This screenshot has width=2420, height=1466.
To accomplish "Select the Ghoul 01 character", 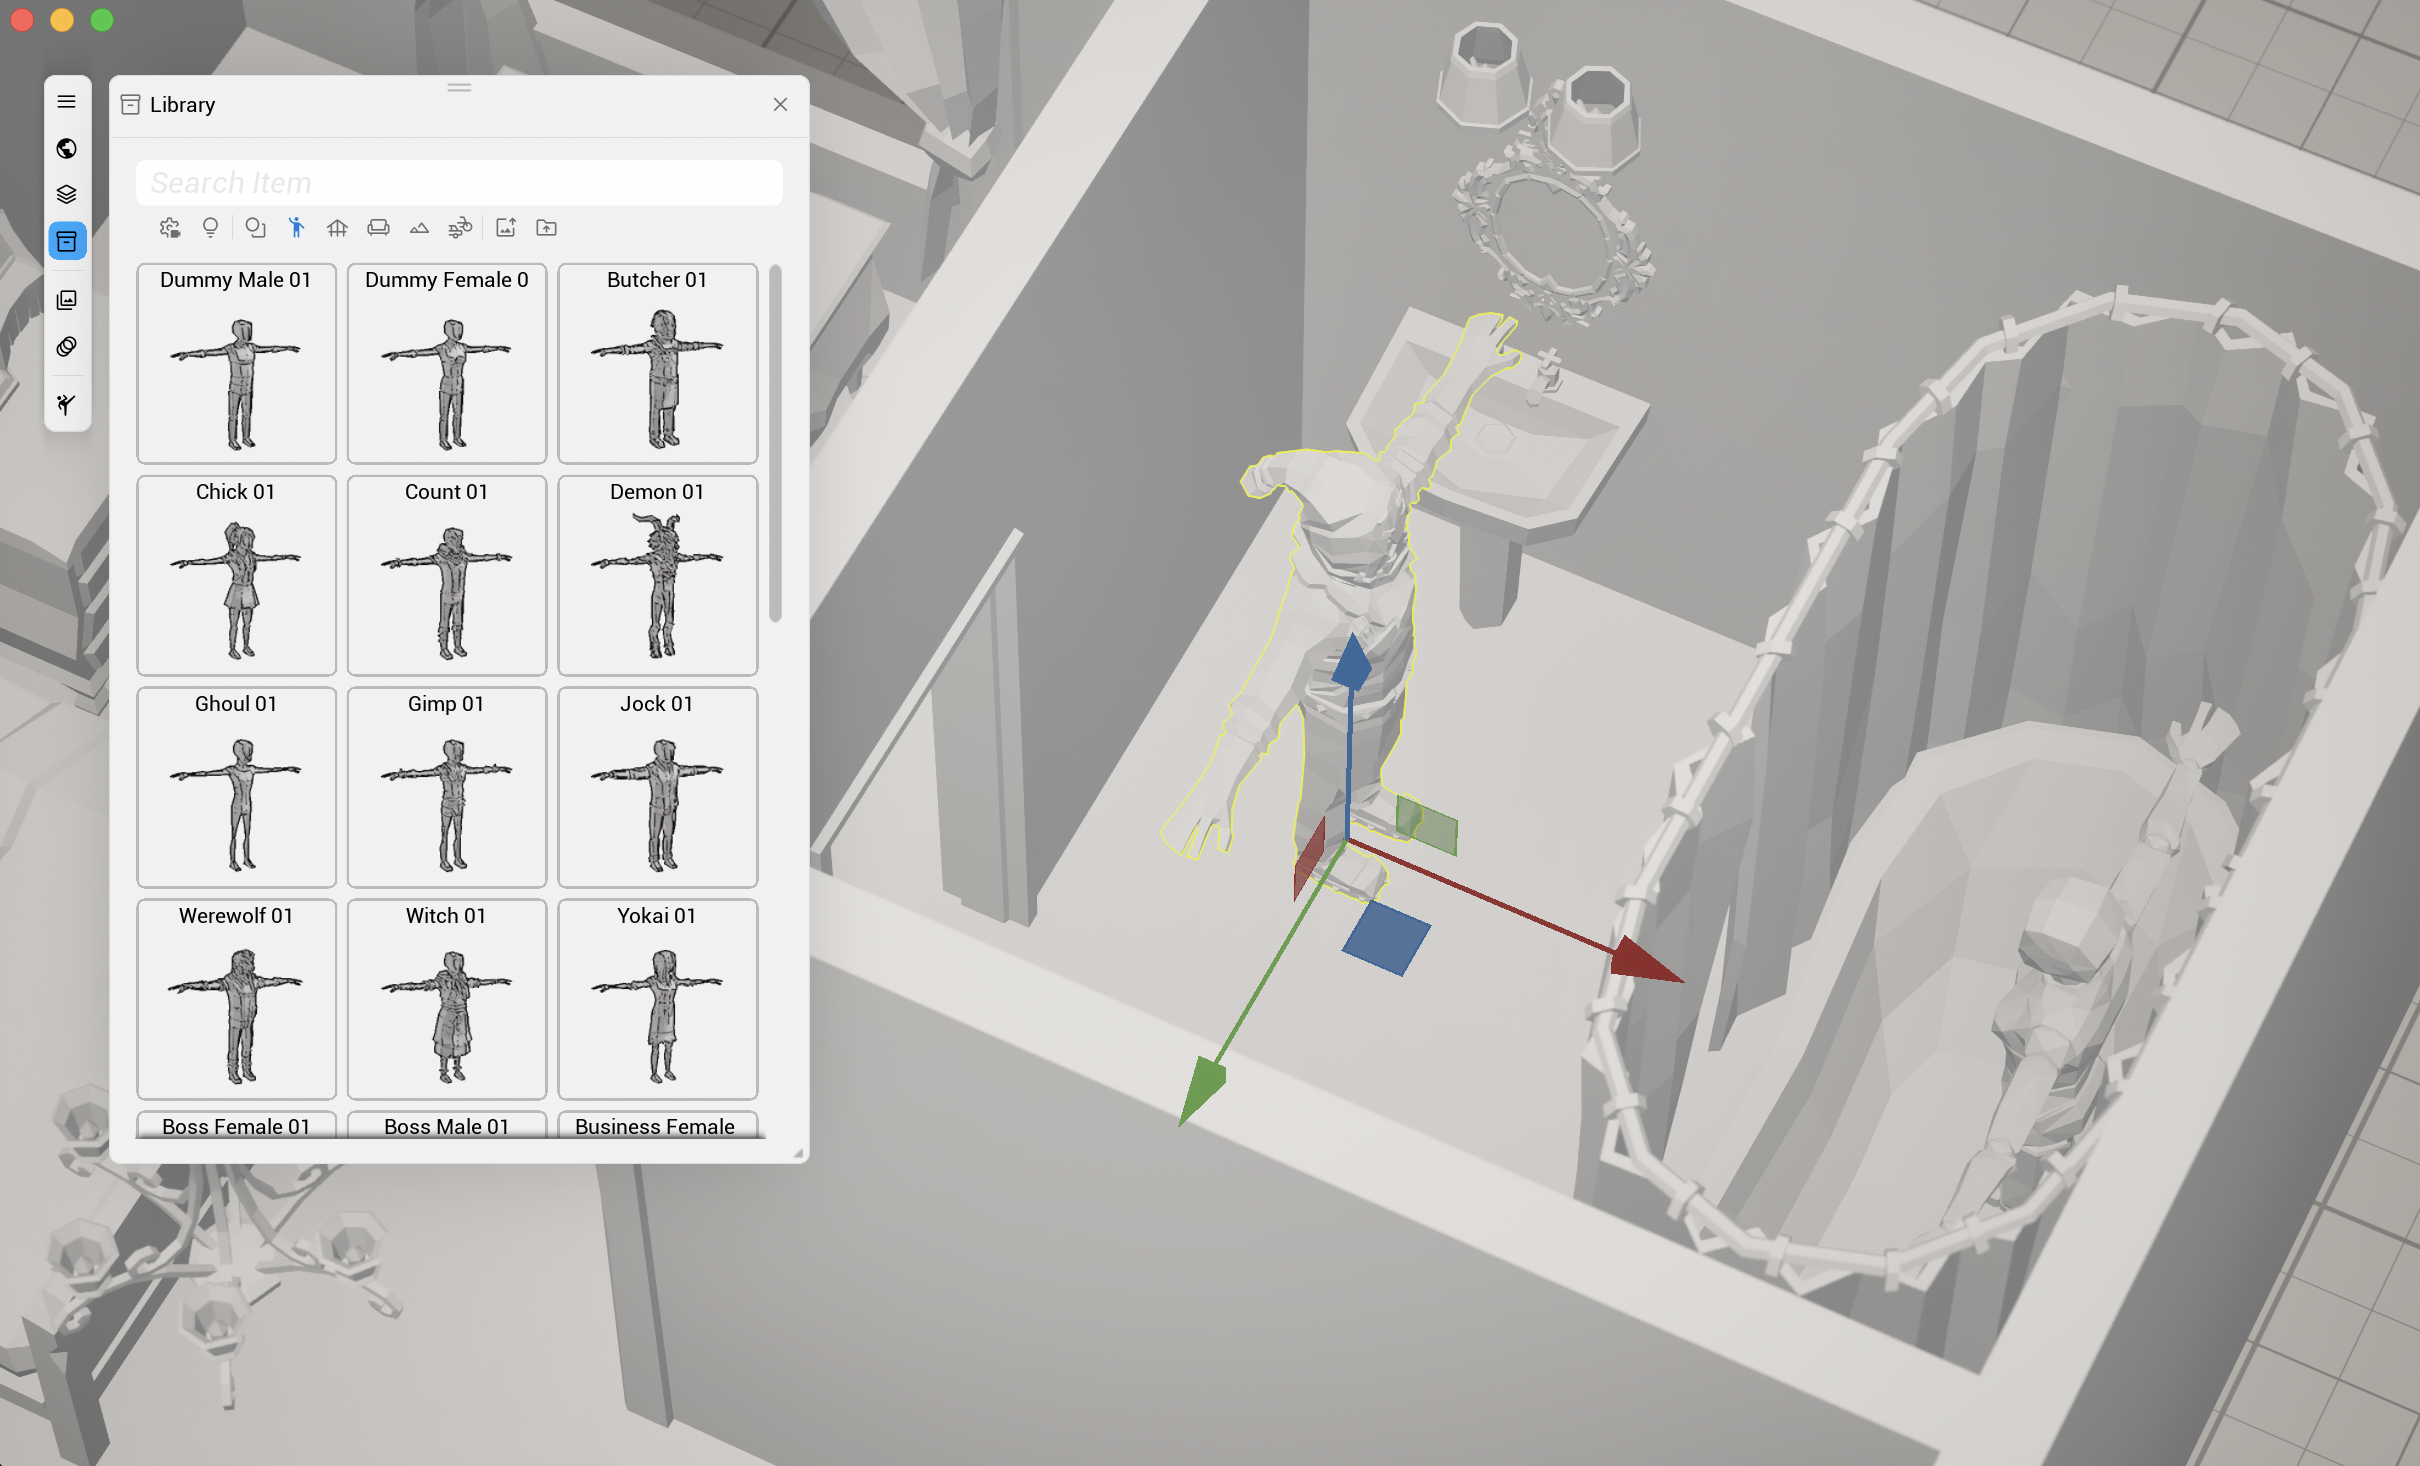I will tap(236, 788).
